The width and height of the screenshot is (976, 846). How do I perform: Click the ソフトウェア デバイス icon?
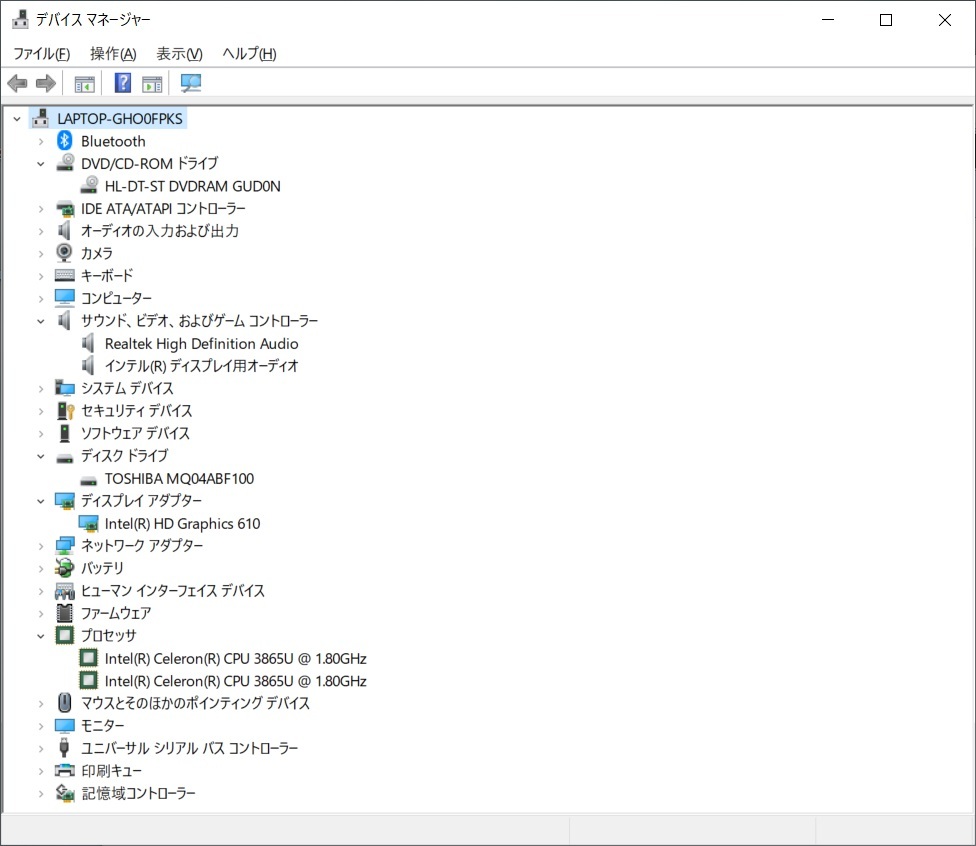(x=64, y=433)
